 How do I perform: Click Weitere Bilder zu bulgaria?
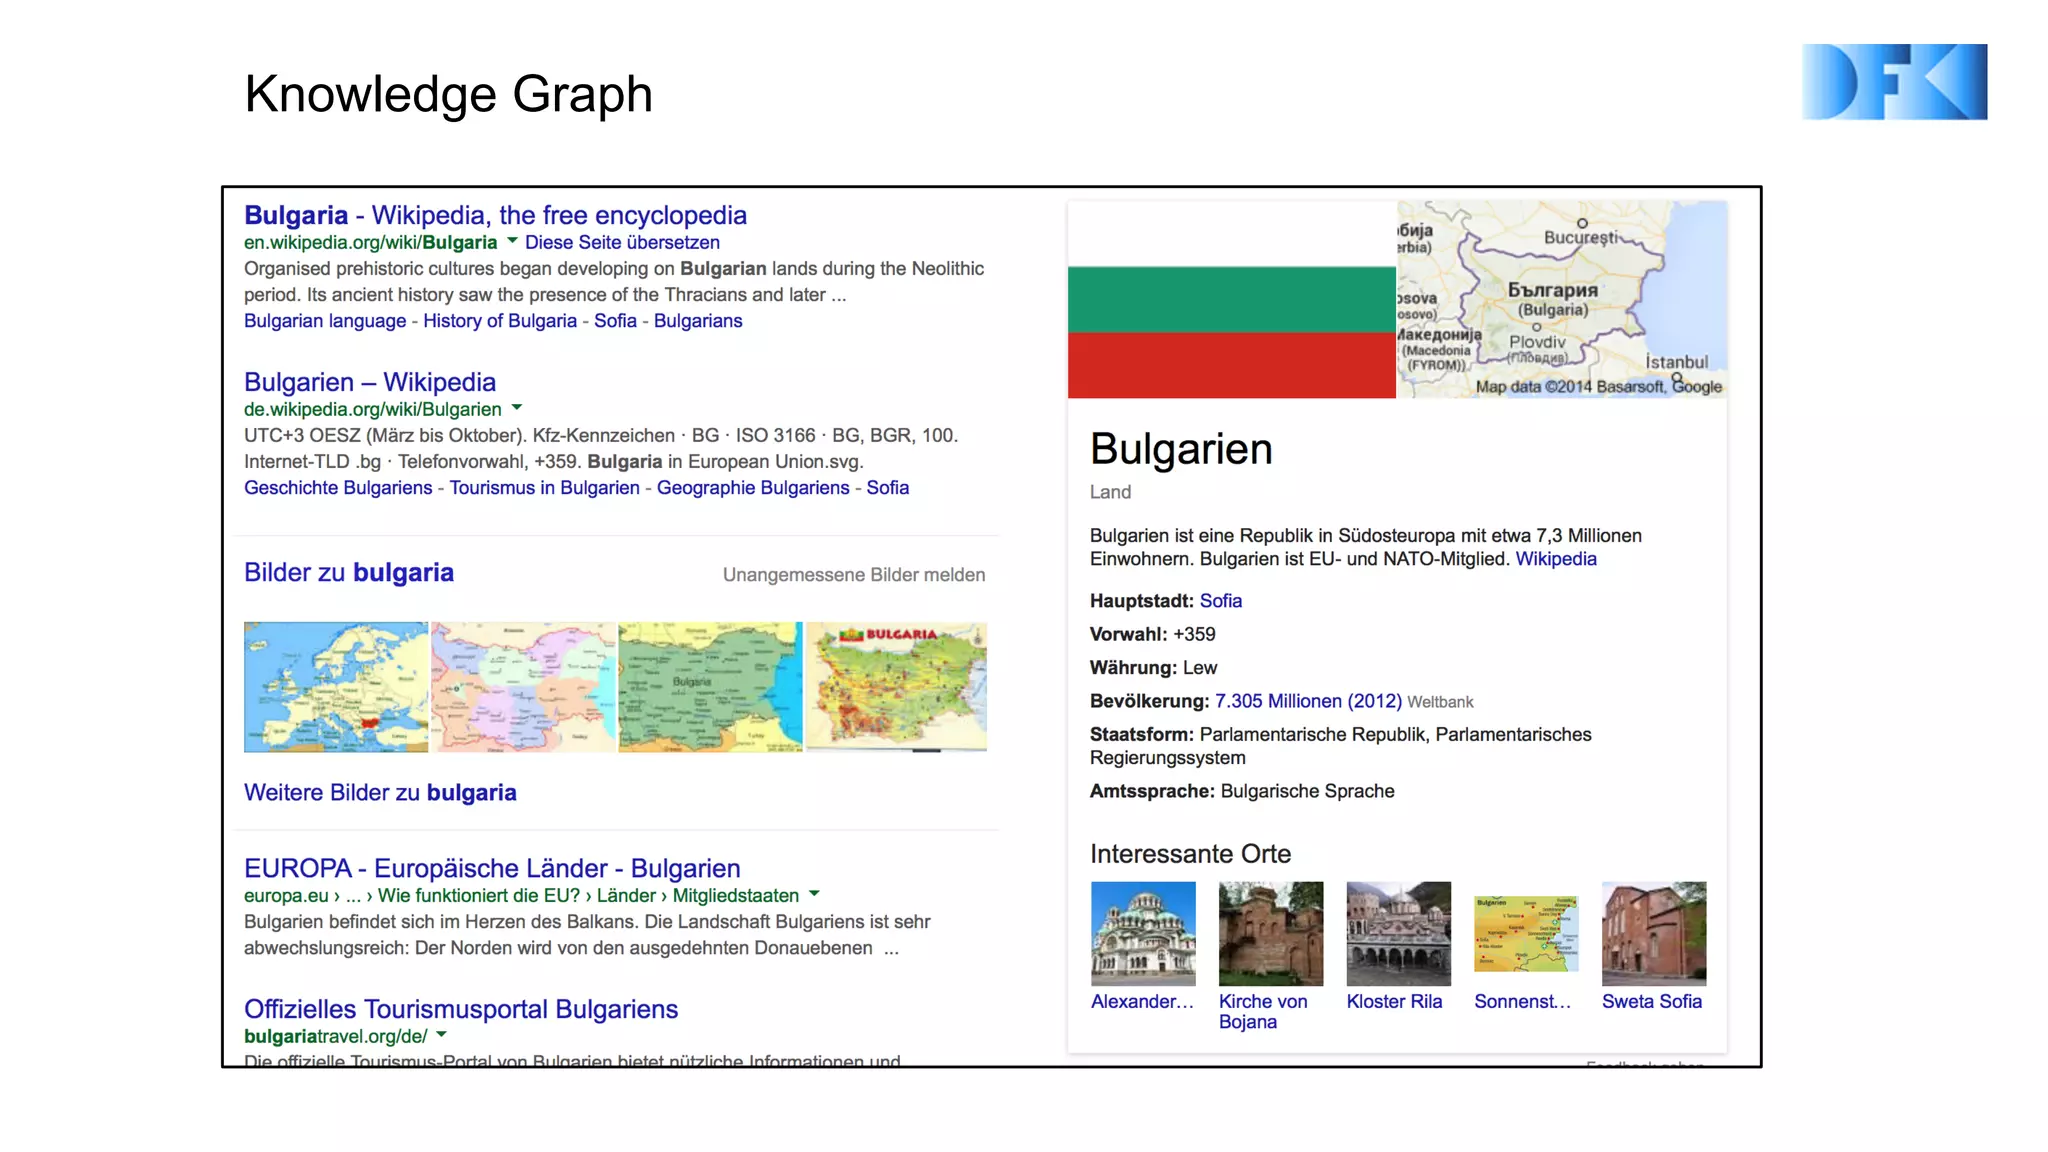click(x=380, y=793)
